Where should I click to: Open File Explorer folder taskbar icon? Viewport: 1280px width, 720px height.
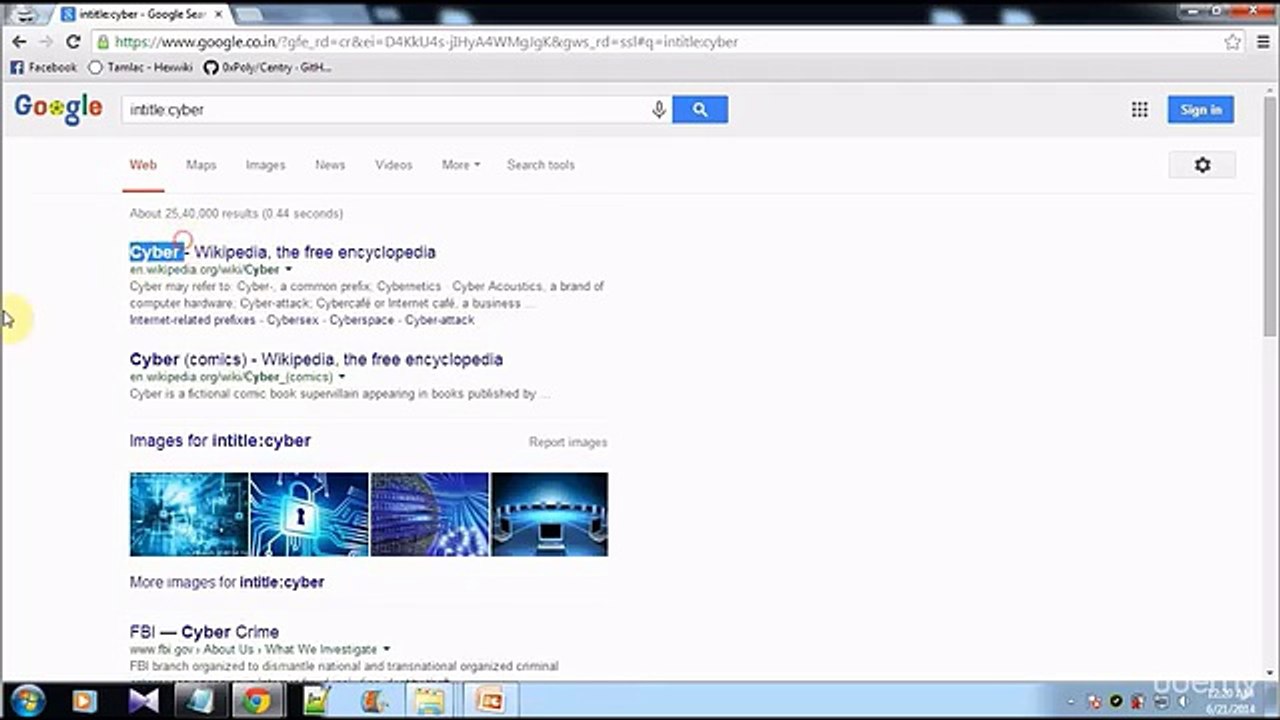430,701
